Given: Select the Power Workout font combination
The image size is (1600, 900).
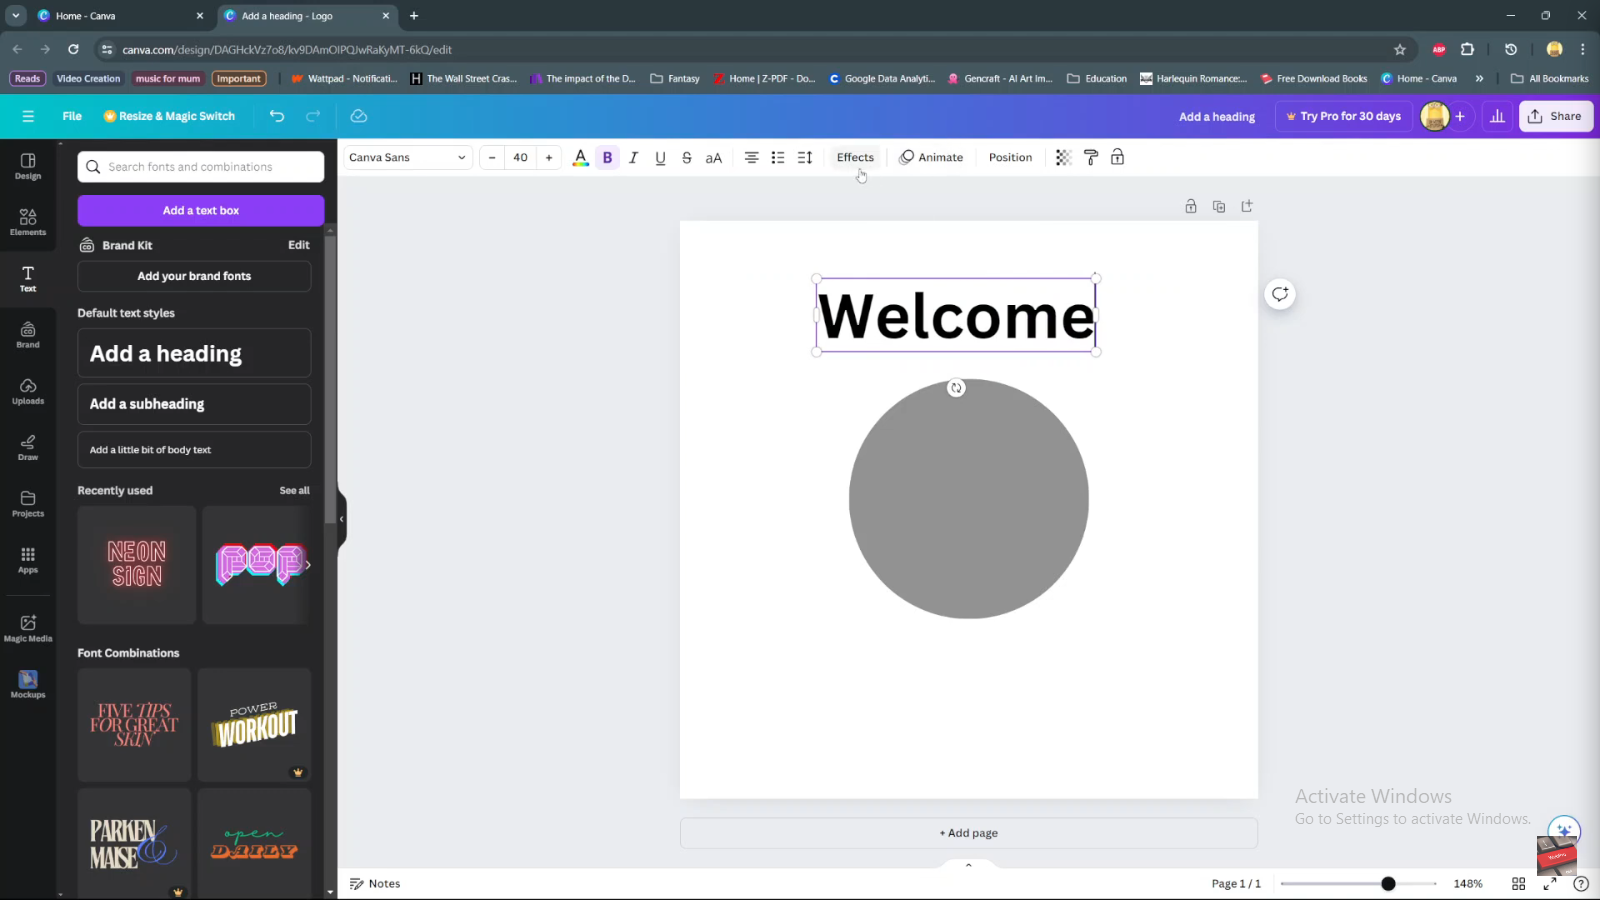Looking at the screenshot, I should pos(255,725).
